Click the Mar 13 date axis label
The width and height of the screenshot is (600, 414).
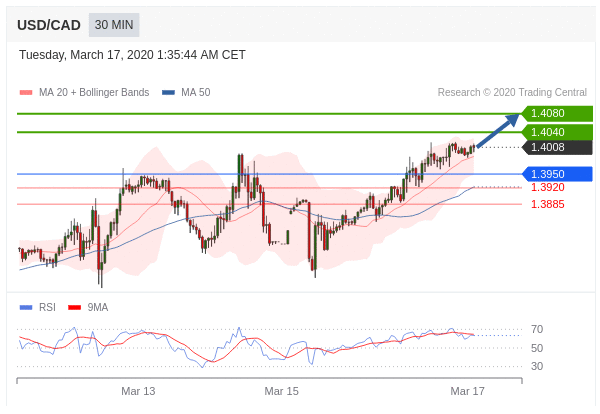pos(138,391)
